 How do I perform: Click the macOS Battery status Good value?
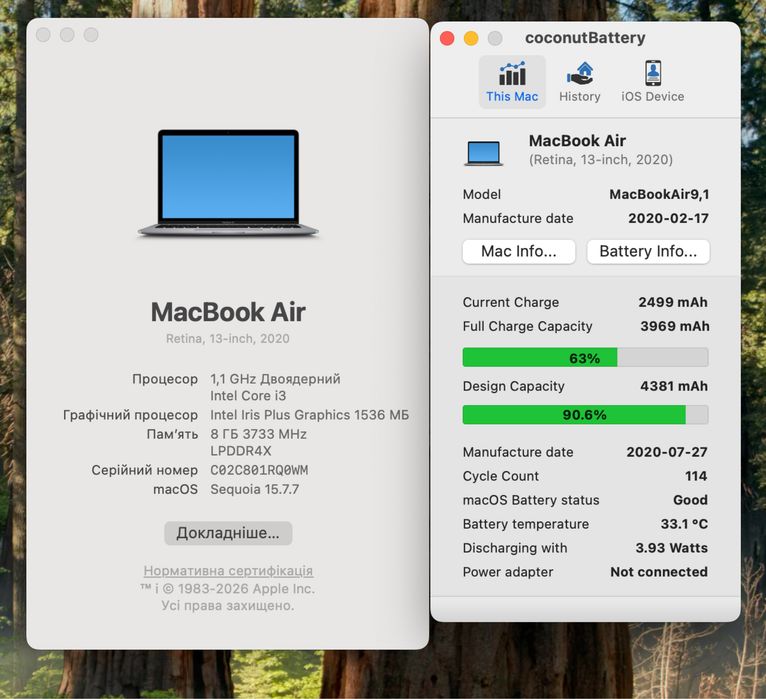pyautogui.click(x=690, y=500)
